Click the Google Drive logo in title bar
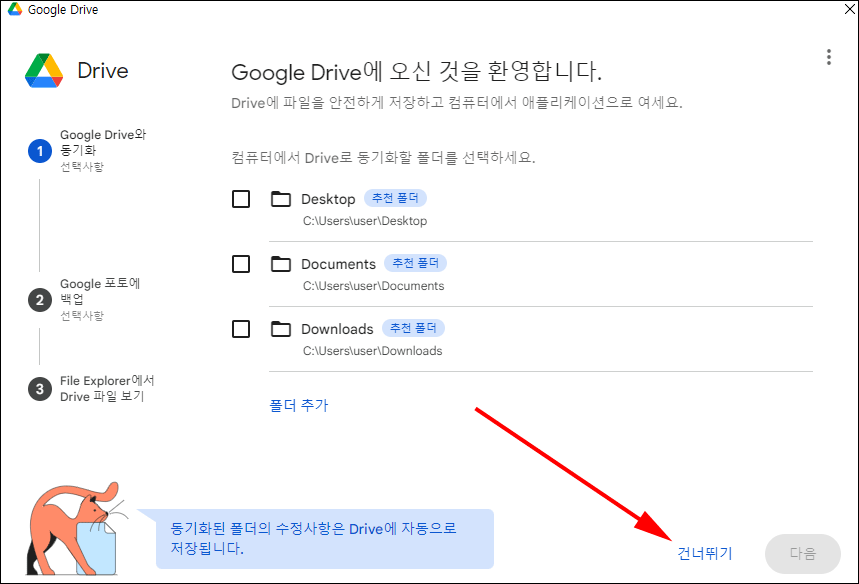859x584 pixels. point(14,9)
